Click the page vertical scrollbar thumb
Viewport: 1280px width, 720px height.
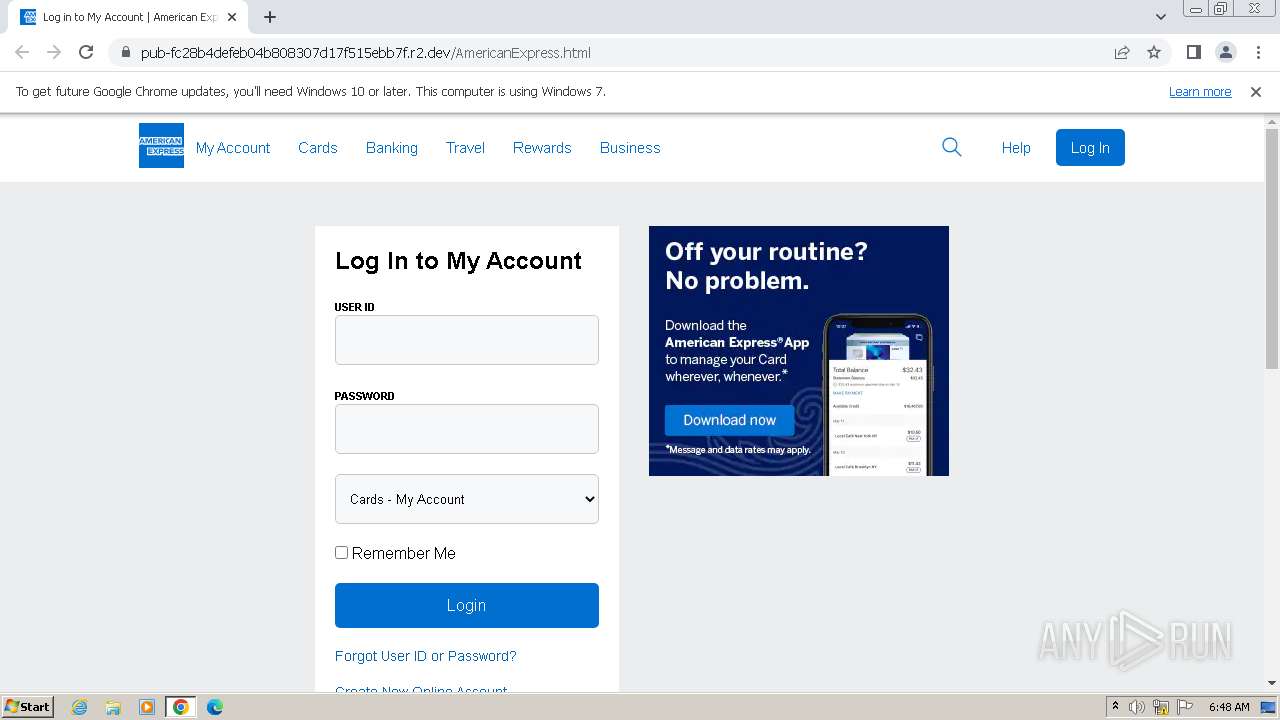(x=1272, y=248)
